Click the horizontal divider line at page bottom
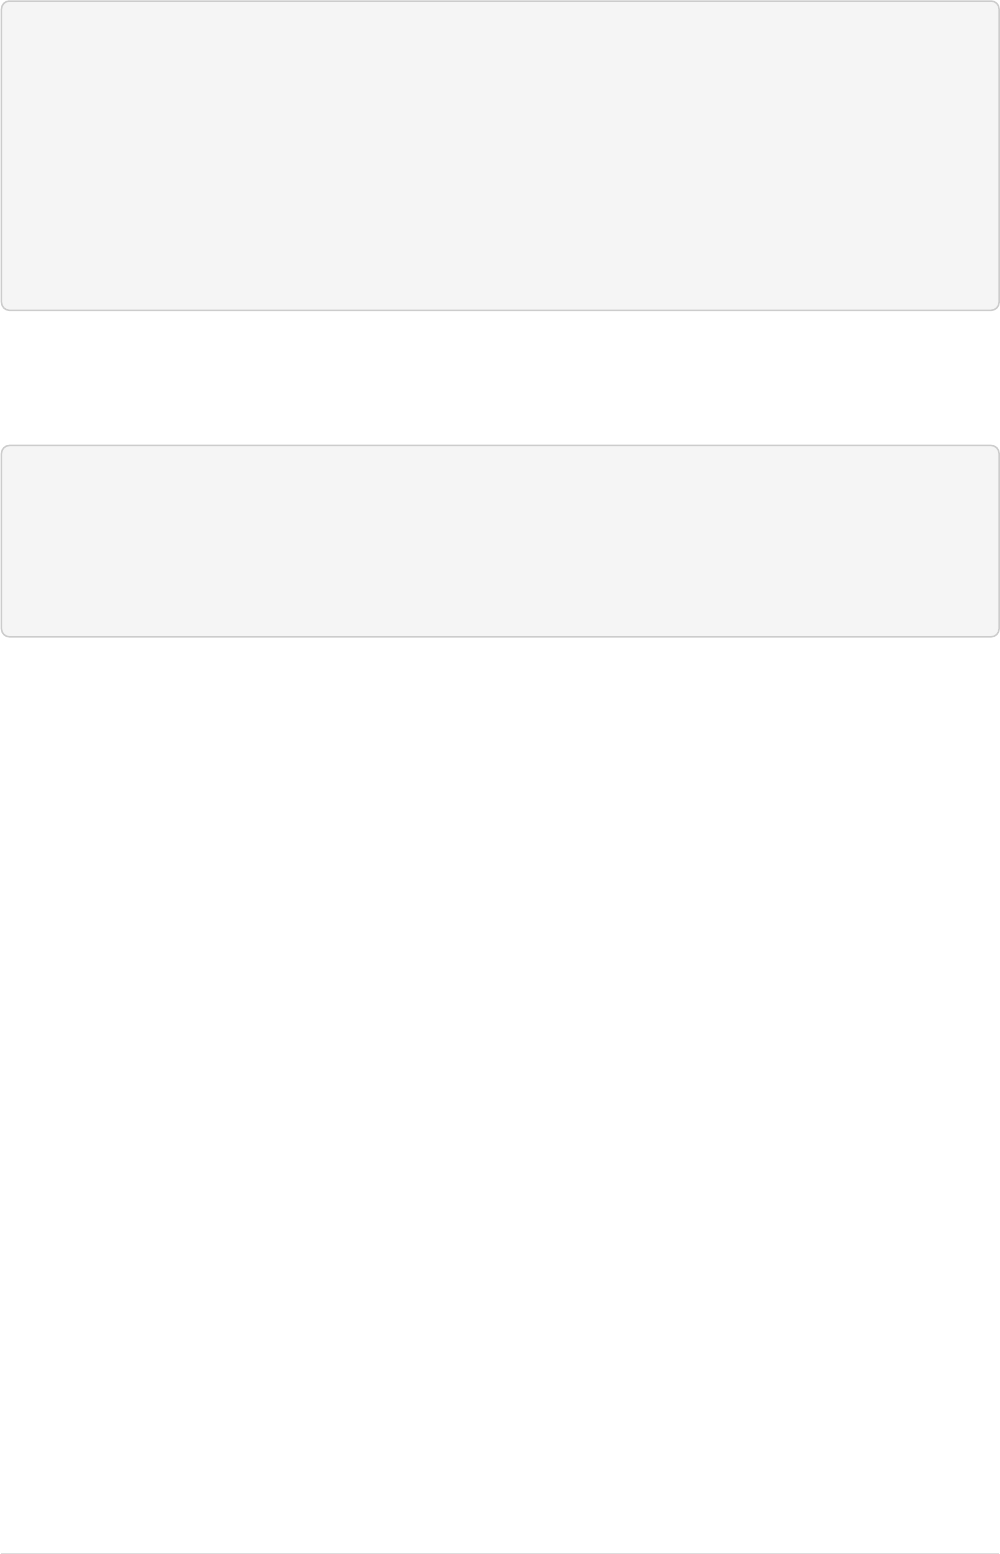 [500, 1553]
